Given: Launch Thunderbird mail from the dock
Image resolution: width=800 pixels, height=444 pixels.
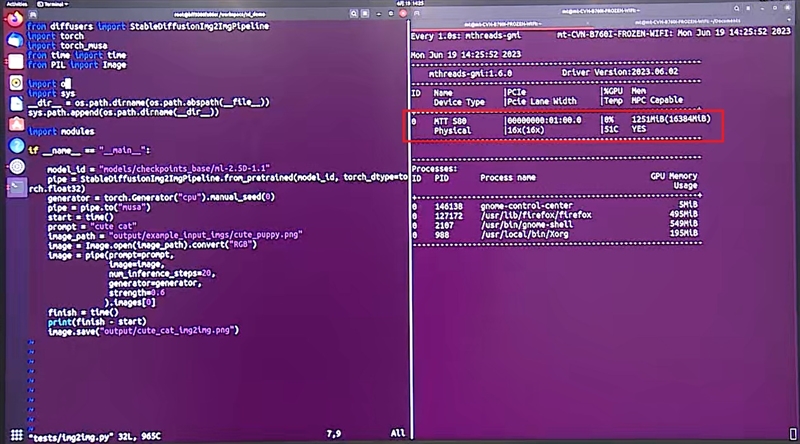Looking at the screenshot, I should [15, 40].
